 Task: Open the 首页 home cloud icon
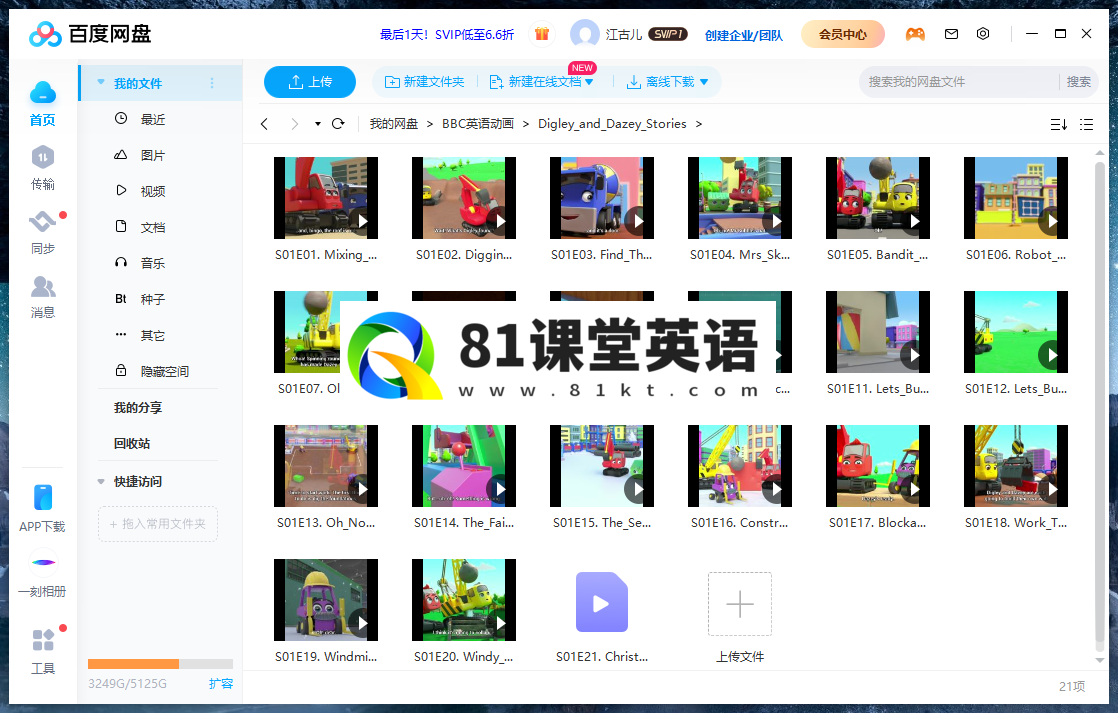click(x=43, y=93)
